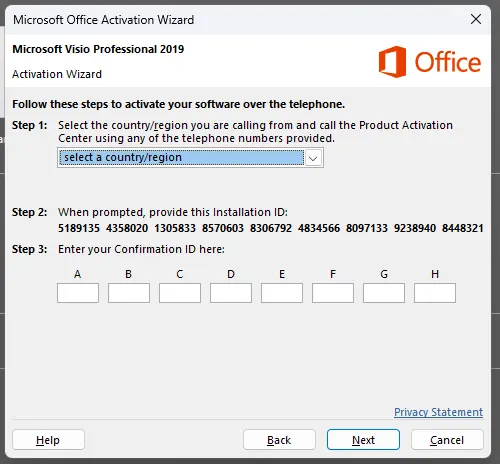The image size is (500, 464).
Task: Click 'Enter your Confirmation ID here:' text
Action: tap(141, 249)
